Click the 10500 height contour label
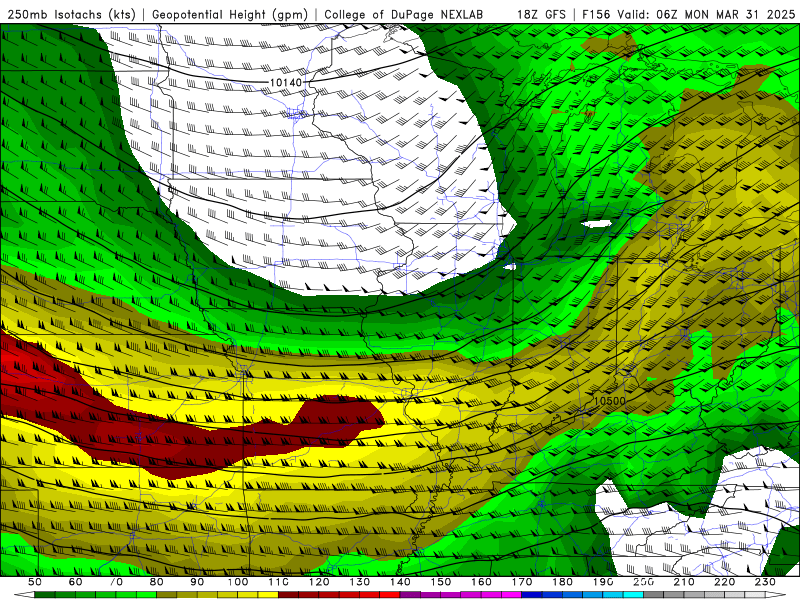The height and width of the screenshot is (600, 800). 610,401
